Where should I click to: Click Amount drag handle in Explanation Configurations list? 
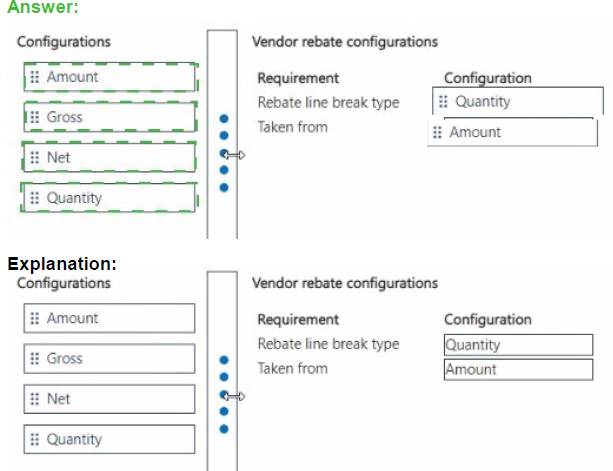[x=34, y=319]
